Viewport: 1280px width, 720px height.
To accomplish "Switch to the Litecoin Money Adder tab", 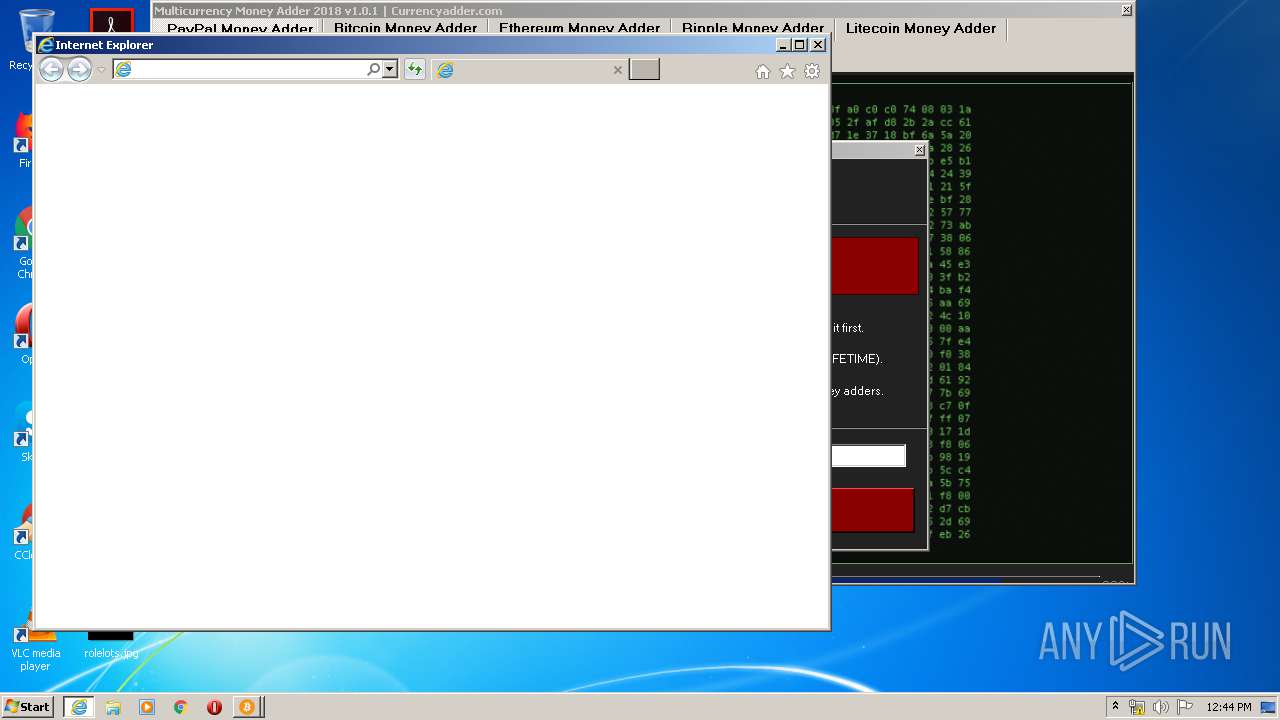I will 921,28.
